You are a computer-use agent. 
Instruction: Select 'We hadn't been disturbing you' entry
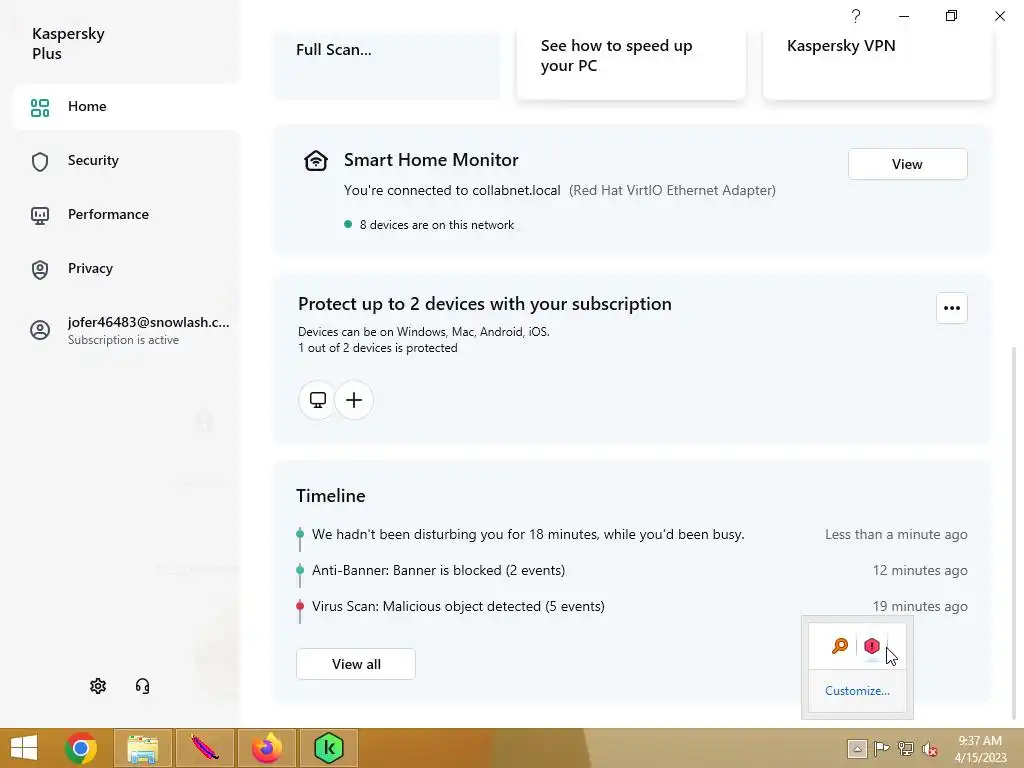tap(528, 534)
